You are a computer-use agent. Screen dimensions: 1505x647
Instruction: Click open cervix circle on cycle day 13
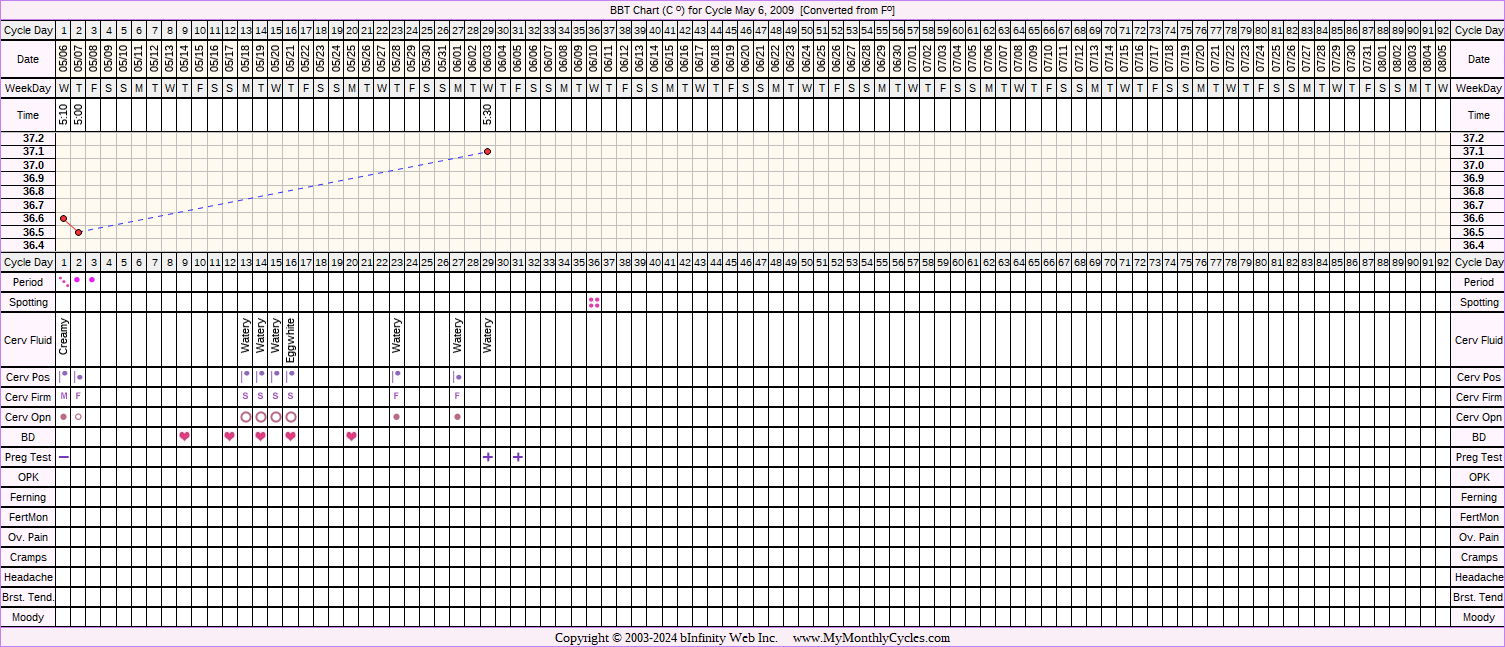pyautogui.click(x=246, y=417)
